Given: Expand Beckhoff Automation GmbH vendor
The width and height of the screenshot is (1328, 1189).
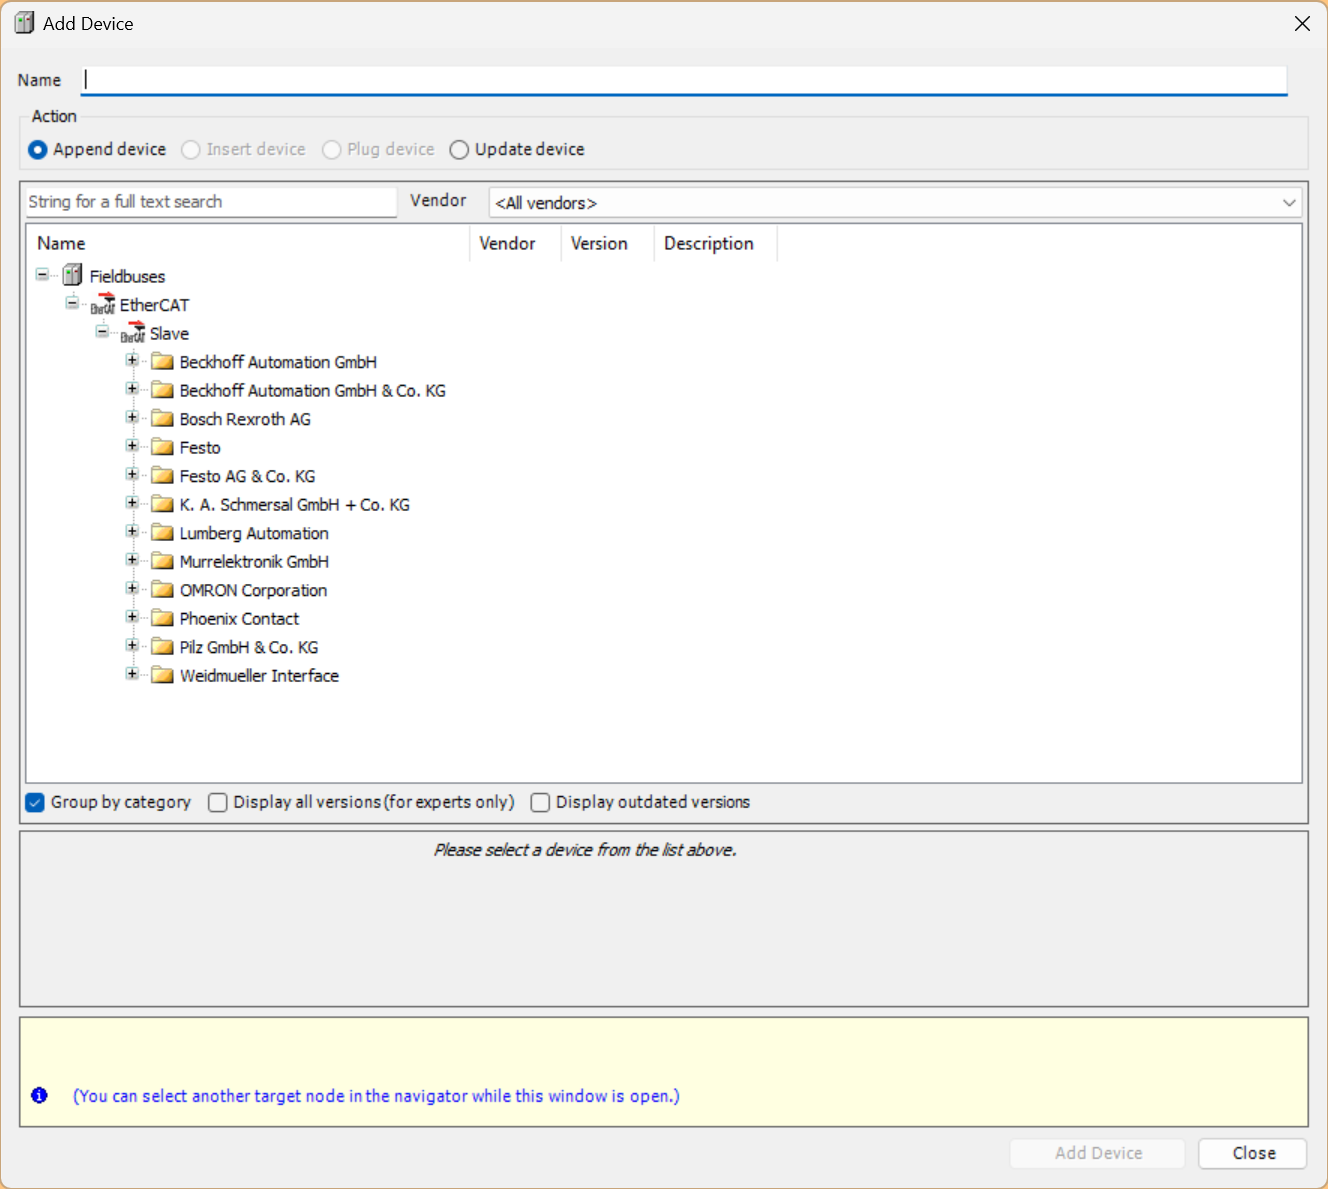Looking at the screenshot, I should point(132,360).
